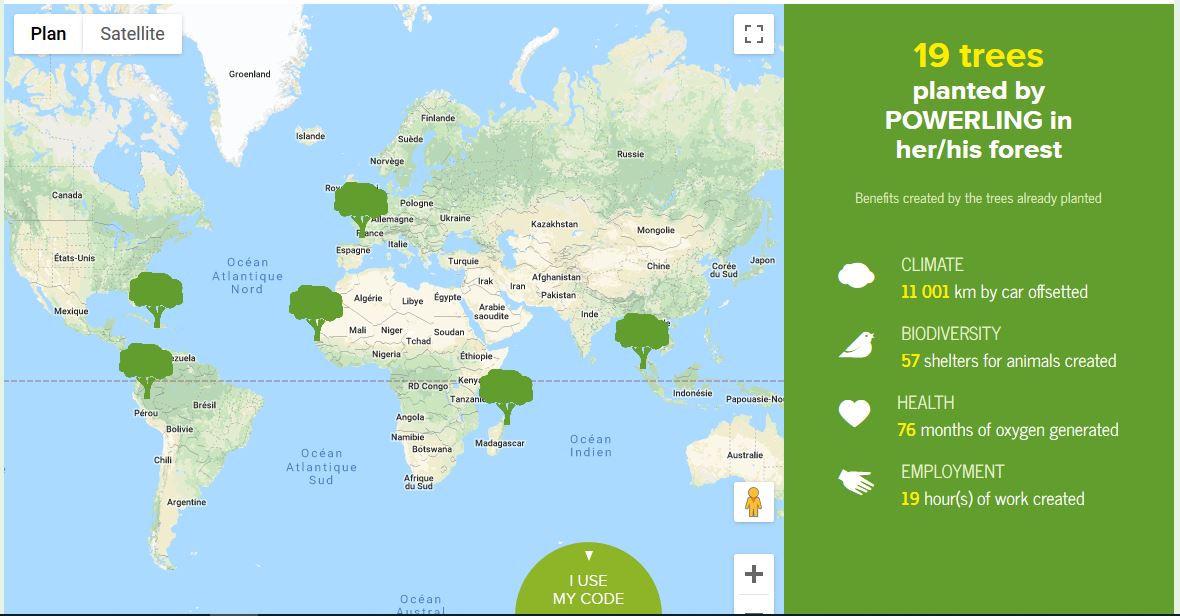
Task: Click the tree marker over West Africa
Action: pyautogui.click(x=316, y=312)
